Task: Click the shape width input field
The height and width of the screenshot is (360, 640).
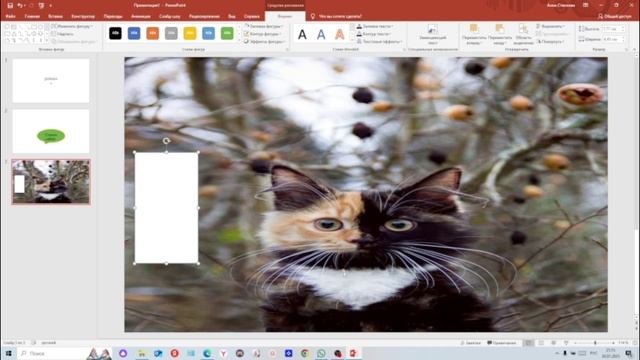Action: pyautogui.click(x=613, y=39)
